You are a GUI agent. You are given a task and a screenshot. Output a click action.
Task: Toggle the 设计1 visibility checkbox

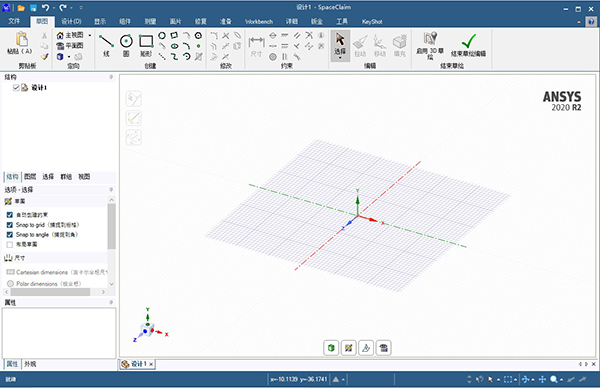coord(16,88)
